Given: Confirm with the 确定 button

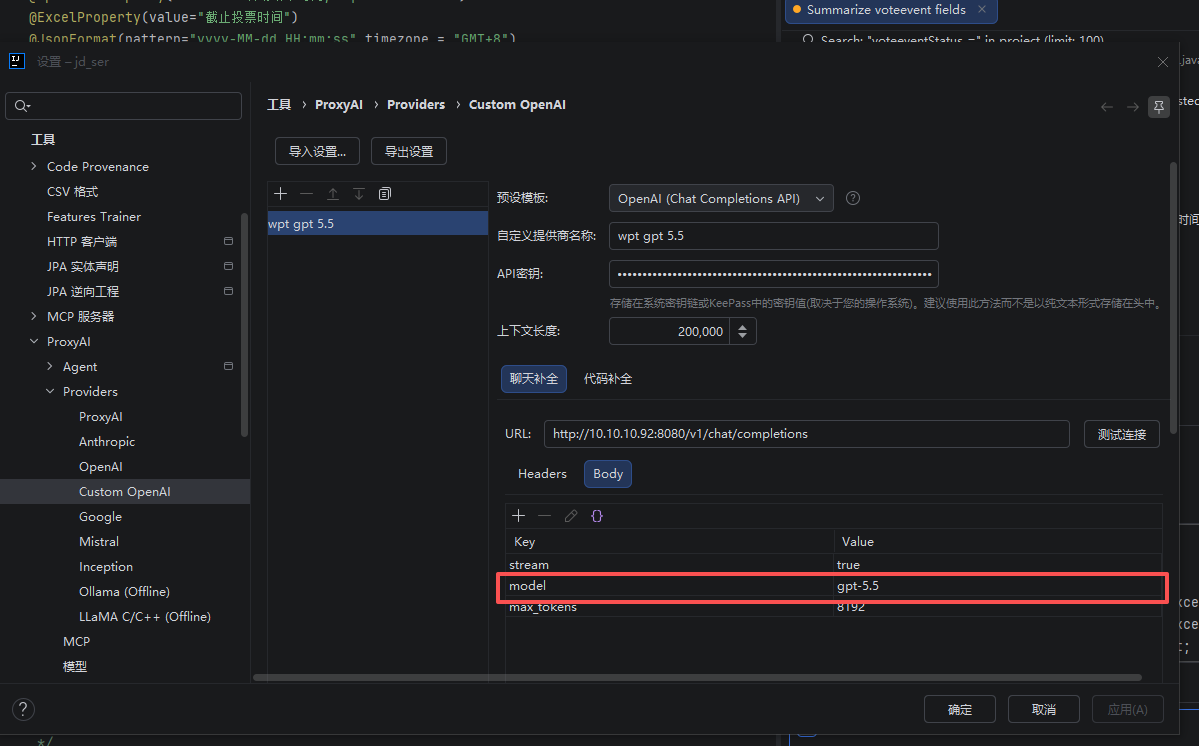Looking at the screenshot, I should 960,709.
